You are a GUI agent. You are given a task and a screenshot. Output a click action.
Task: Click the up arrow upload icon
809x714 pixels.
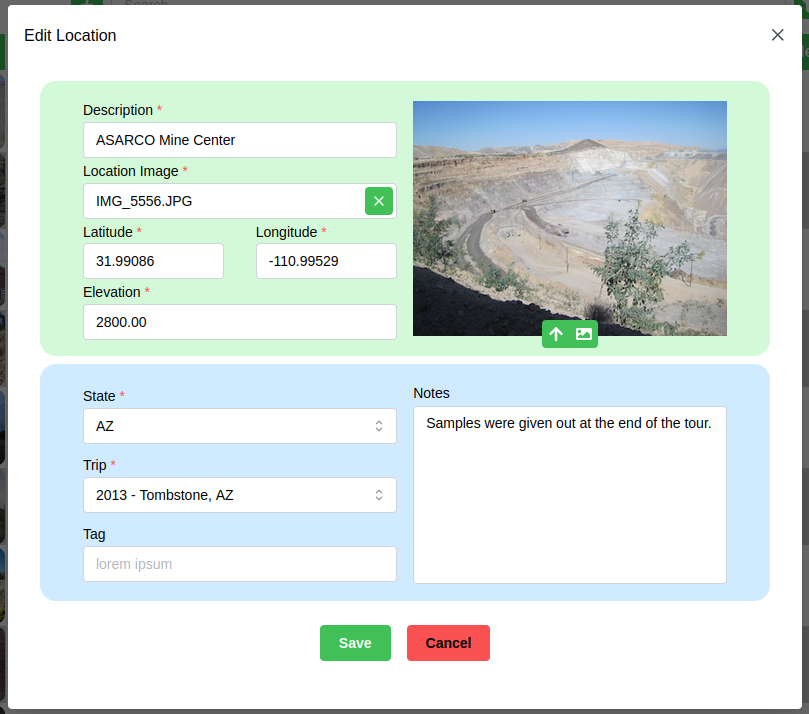pos(556,334)
